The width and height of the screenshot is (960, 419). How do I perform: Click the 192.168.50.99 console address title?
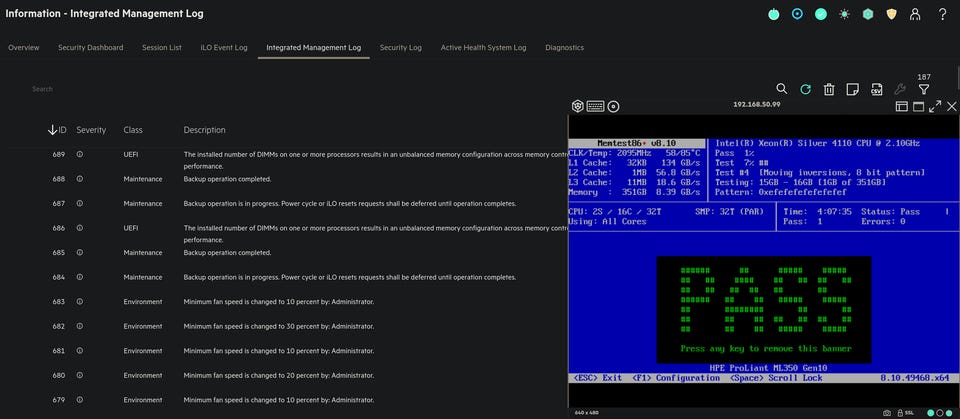(757, 104)
